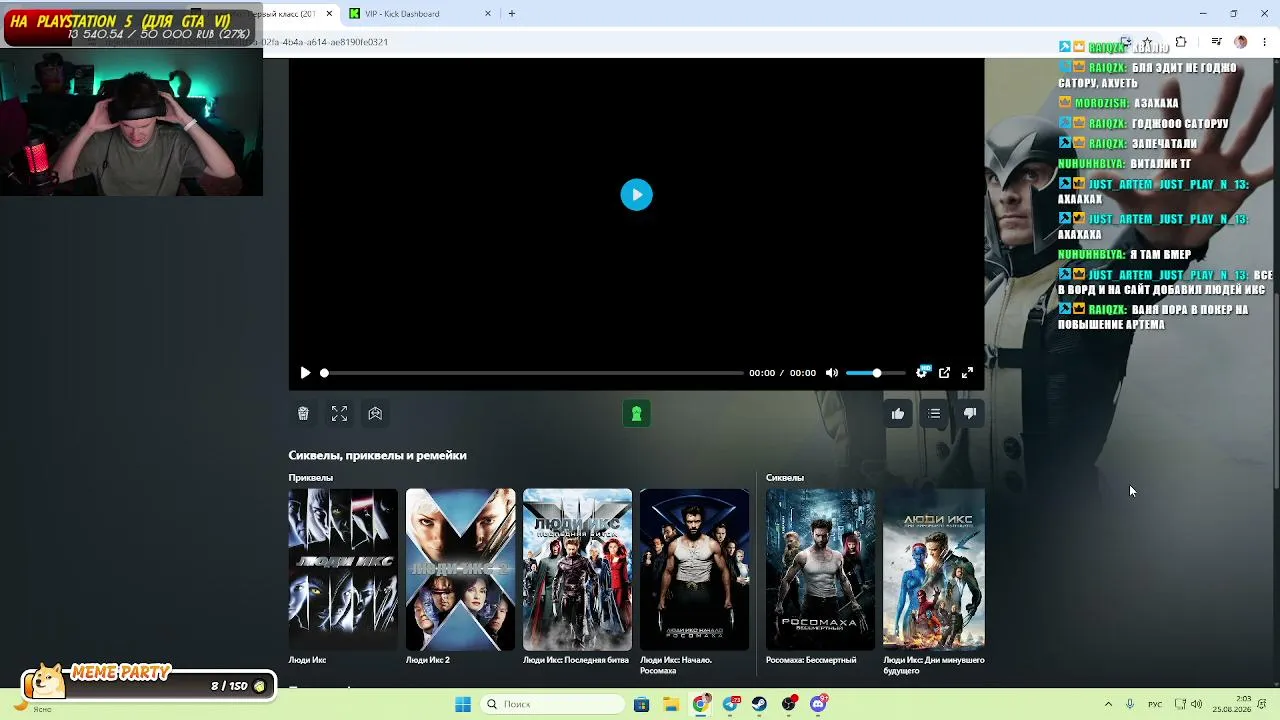Close the VIP - Kick Dashboard tab
The image size is (1280, 720).
tap(488, 14)
